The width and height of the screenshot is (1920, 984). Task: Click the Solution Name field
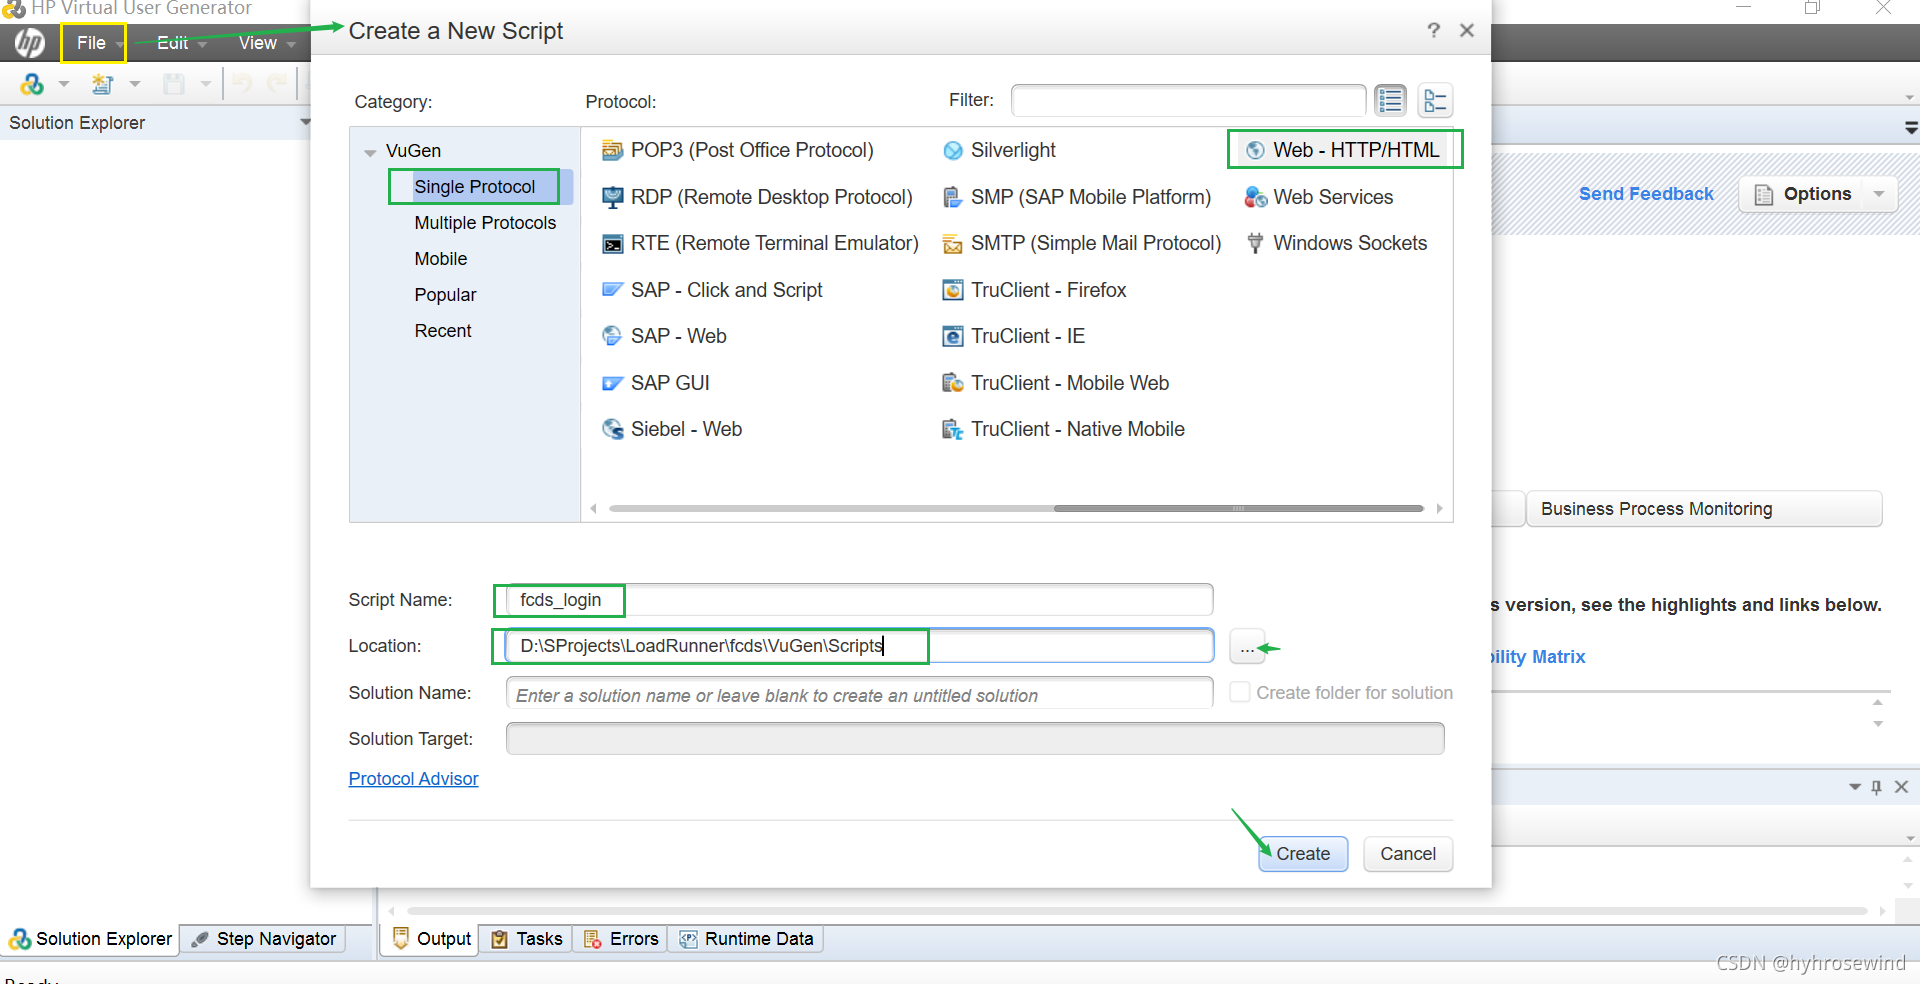860,693
